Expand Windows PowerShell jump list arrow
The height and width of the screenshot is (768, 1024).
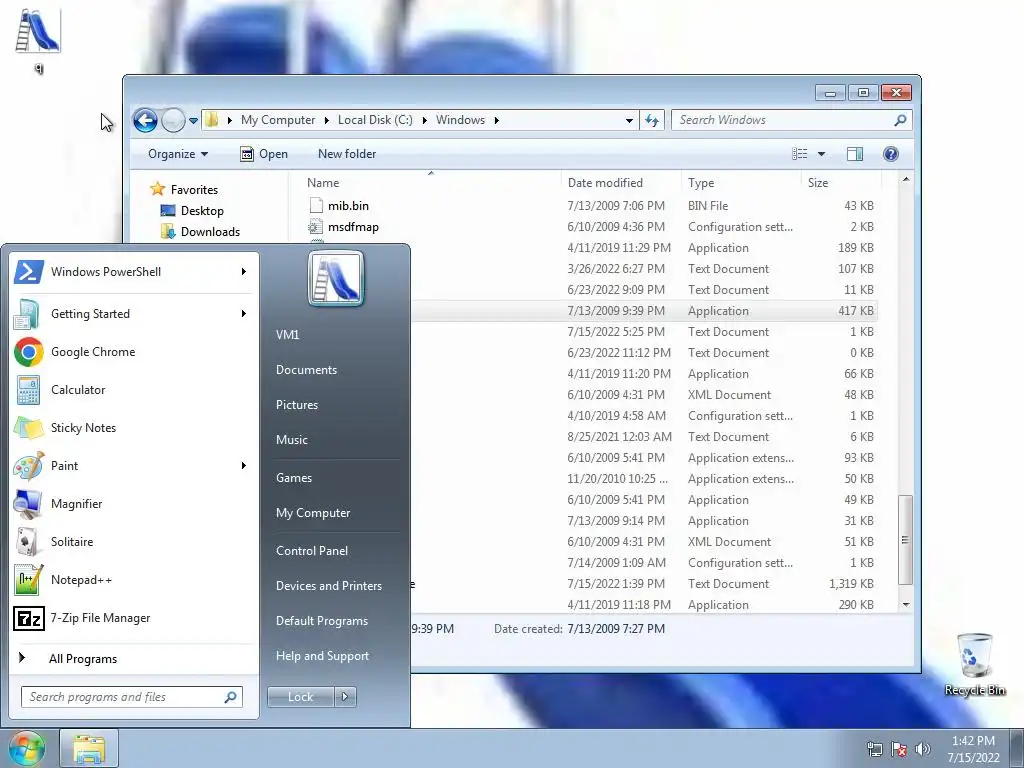(x=244, y=272)
